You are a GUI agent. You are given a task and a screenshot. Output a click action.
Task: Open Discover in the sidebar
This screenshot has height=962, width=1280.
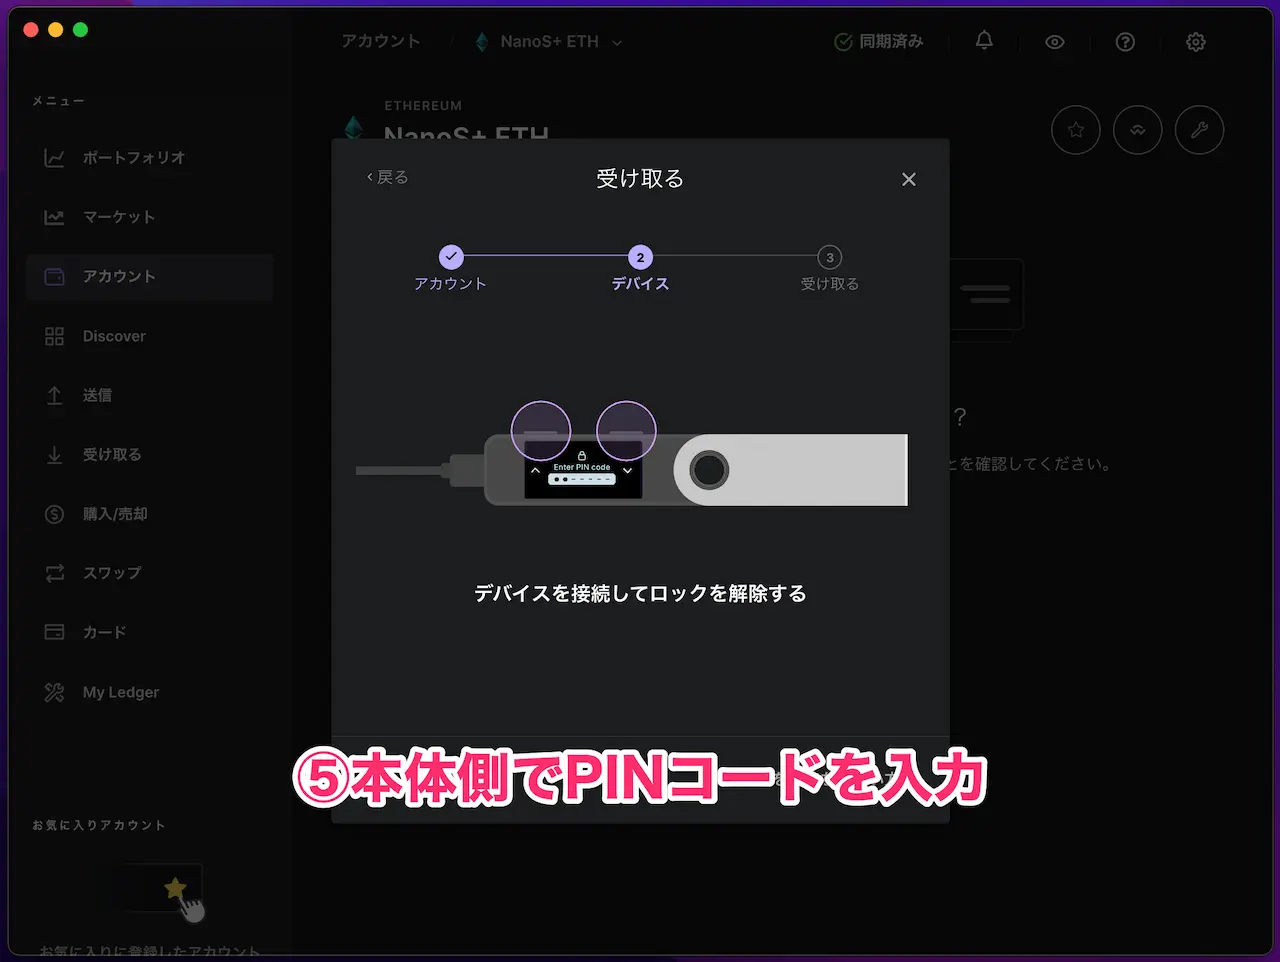149,336
